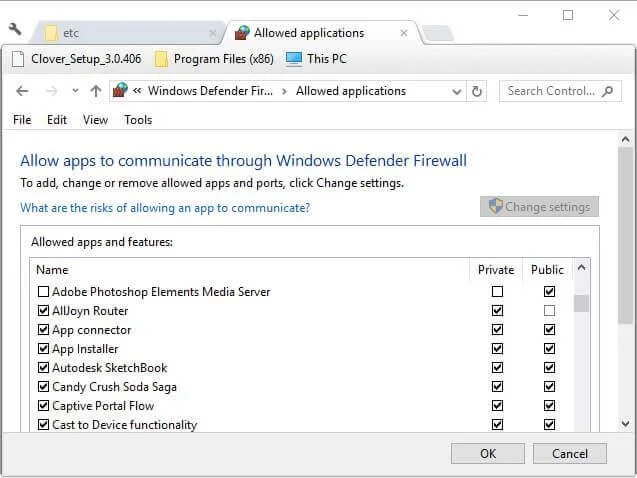
Task: Uncheck the App connector name checkbox
Action: (43, 329)
